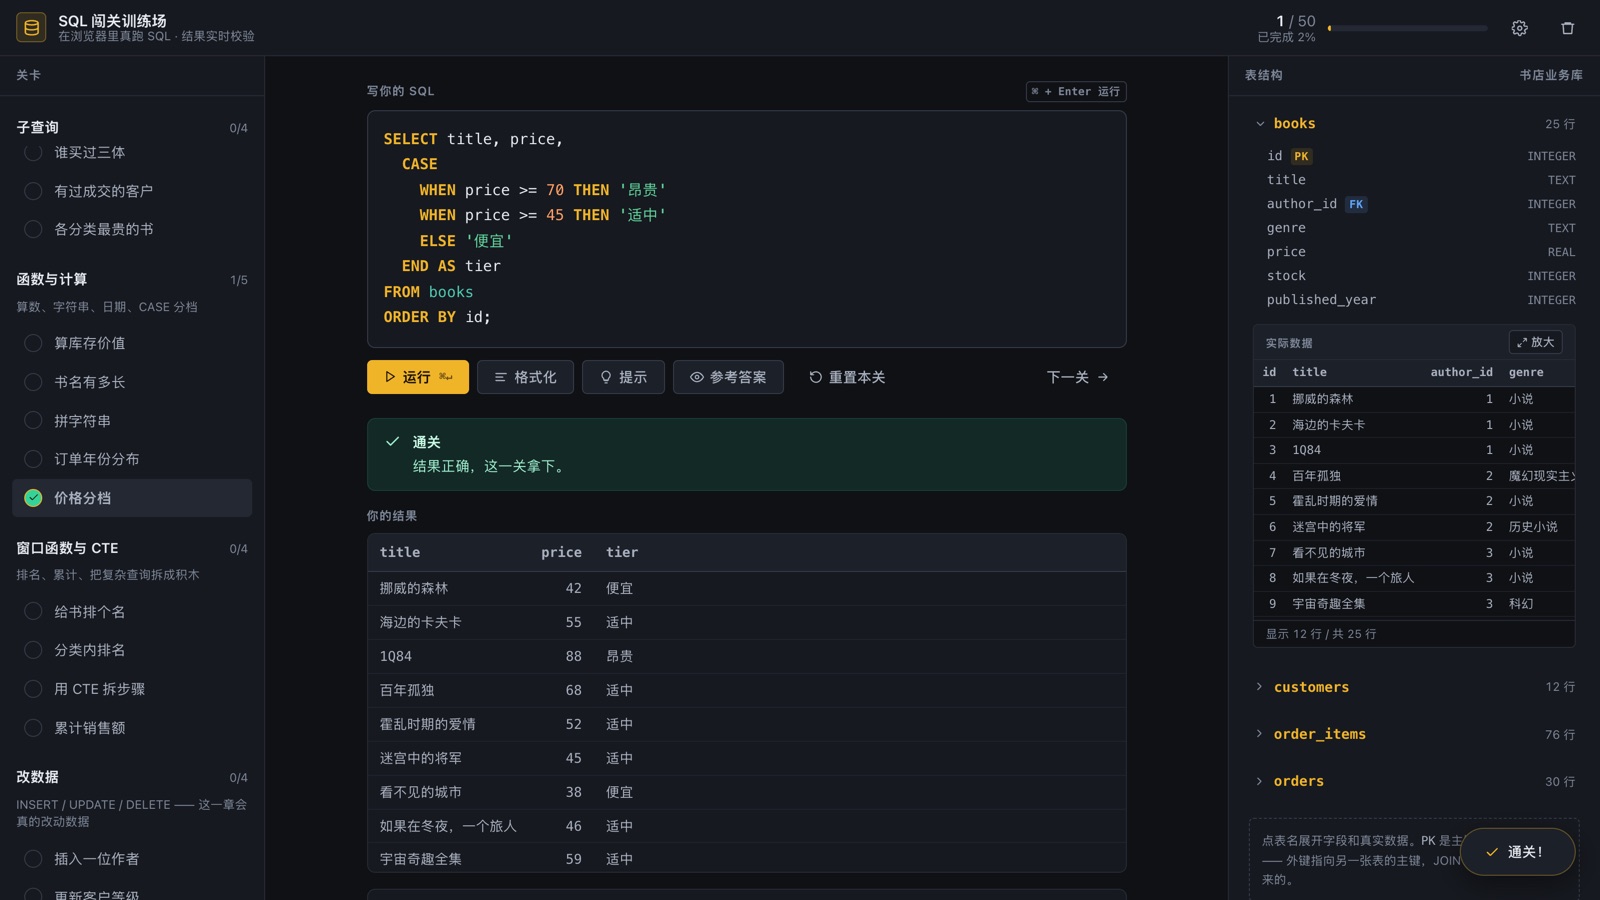
Task: Open level 累计销售额
Action: (x=132, y=728)
